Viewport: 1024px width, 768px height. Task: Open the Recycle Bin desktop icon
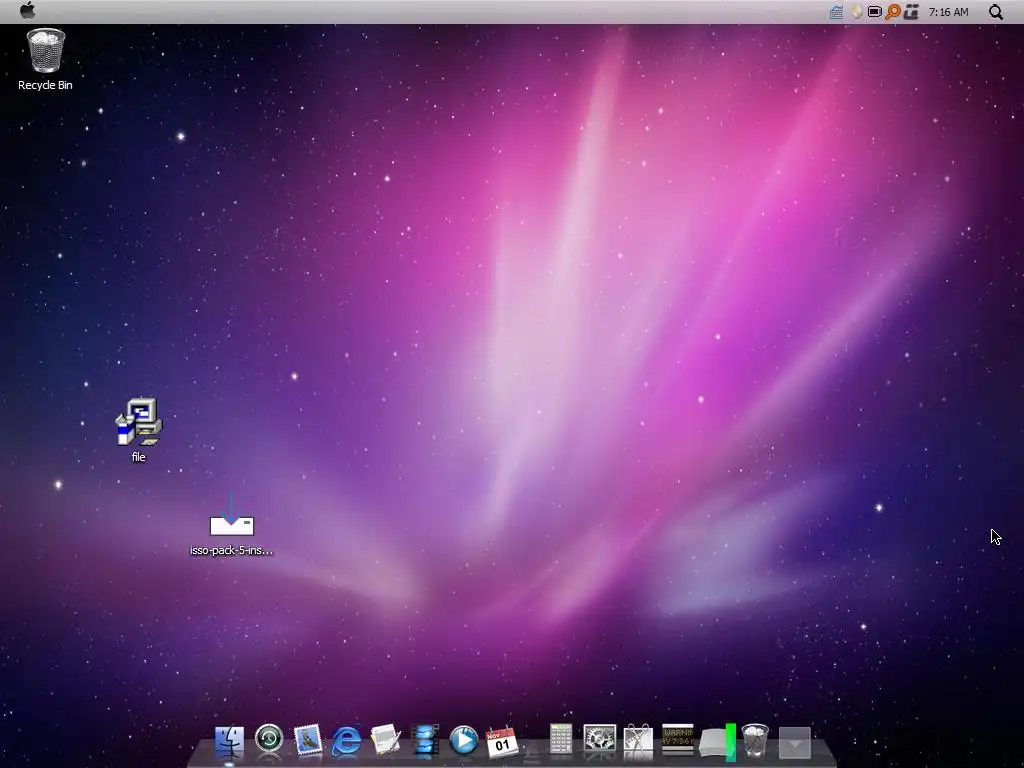point(45,50)
